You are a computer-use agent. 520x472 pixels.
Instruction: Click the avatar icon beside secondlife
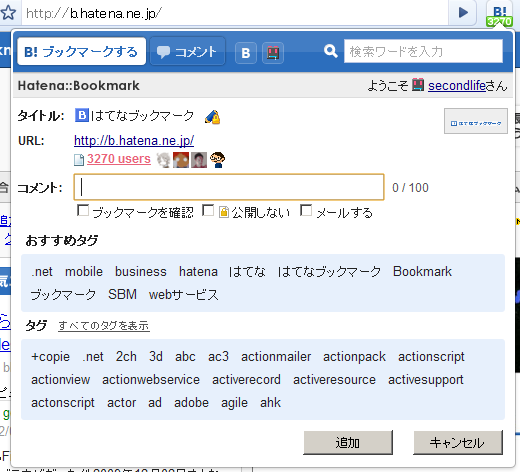coord(418,84)
